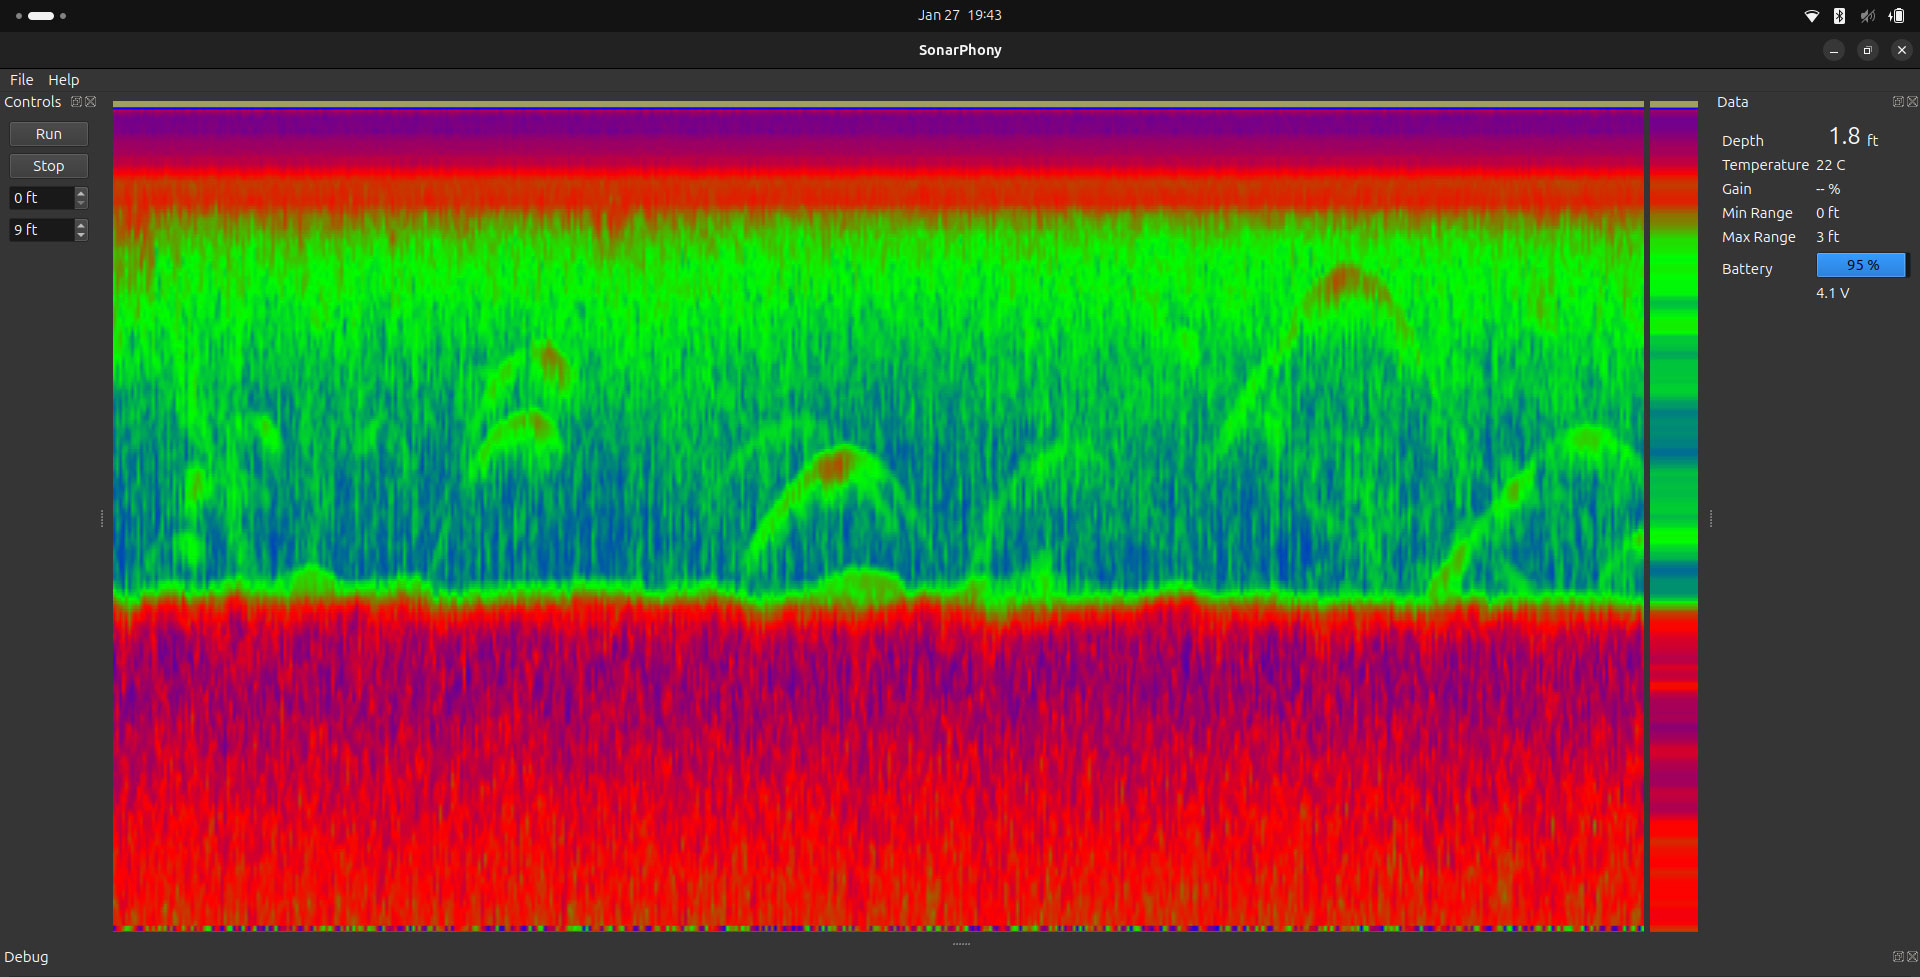The width and height of the screenshot is (1920, 977).
Task: Close the Debug panel
Action: 1912,957
